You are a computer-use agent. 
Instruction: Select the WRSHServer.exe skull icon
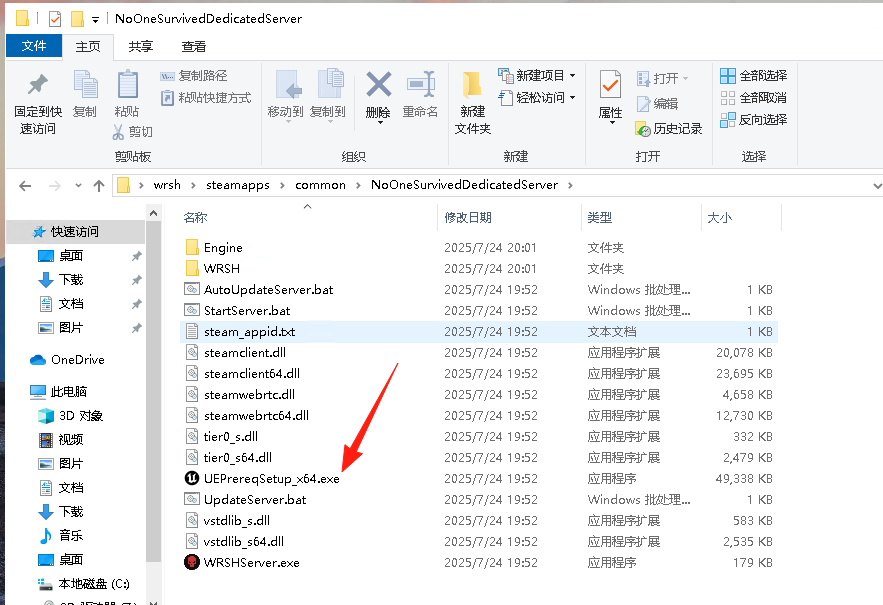(x=192, y=562)
